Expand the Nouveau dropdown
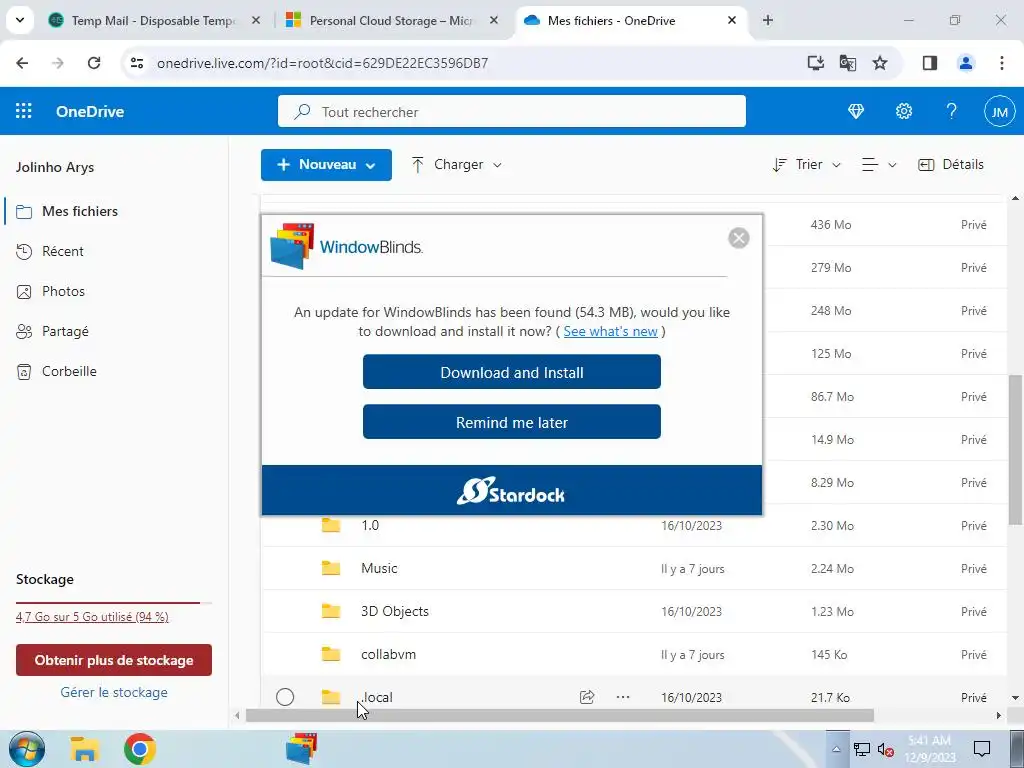1024x768 pixels. click(326, 165)
